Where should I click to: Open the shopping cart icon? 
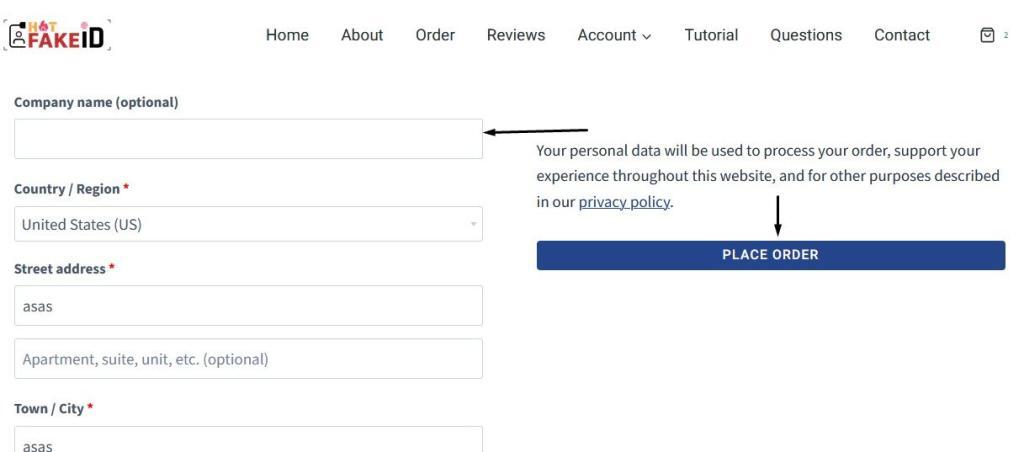tap(987, 35)
